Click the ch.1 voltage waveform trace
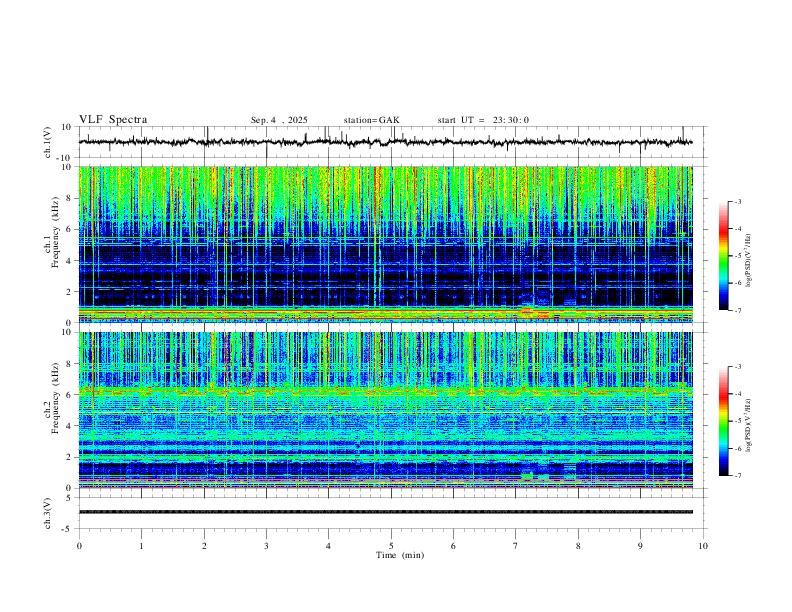 [x=385, y=142]
